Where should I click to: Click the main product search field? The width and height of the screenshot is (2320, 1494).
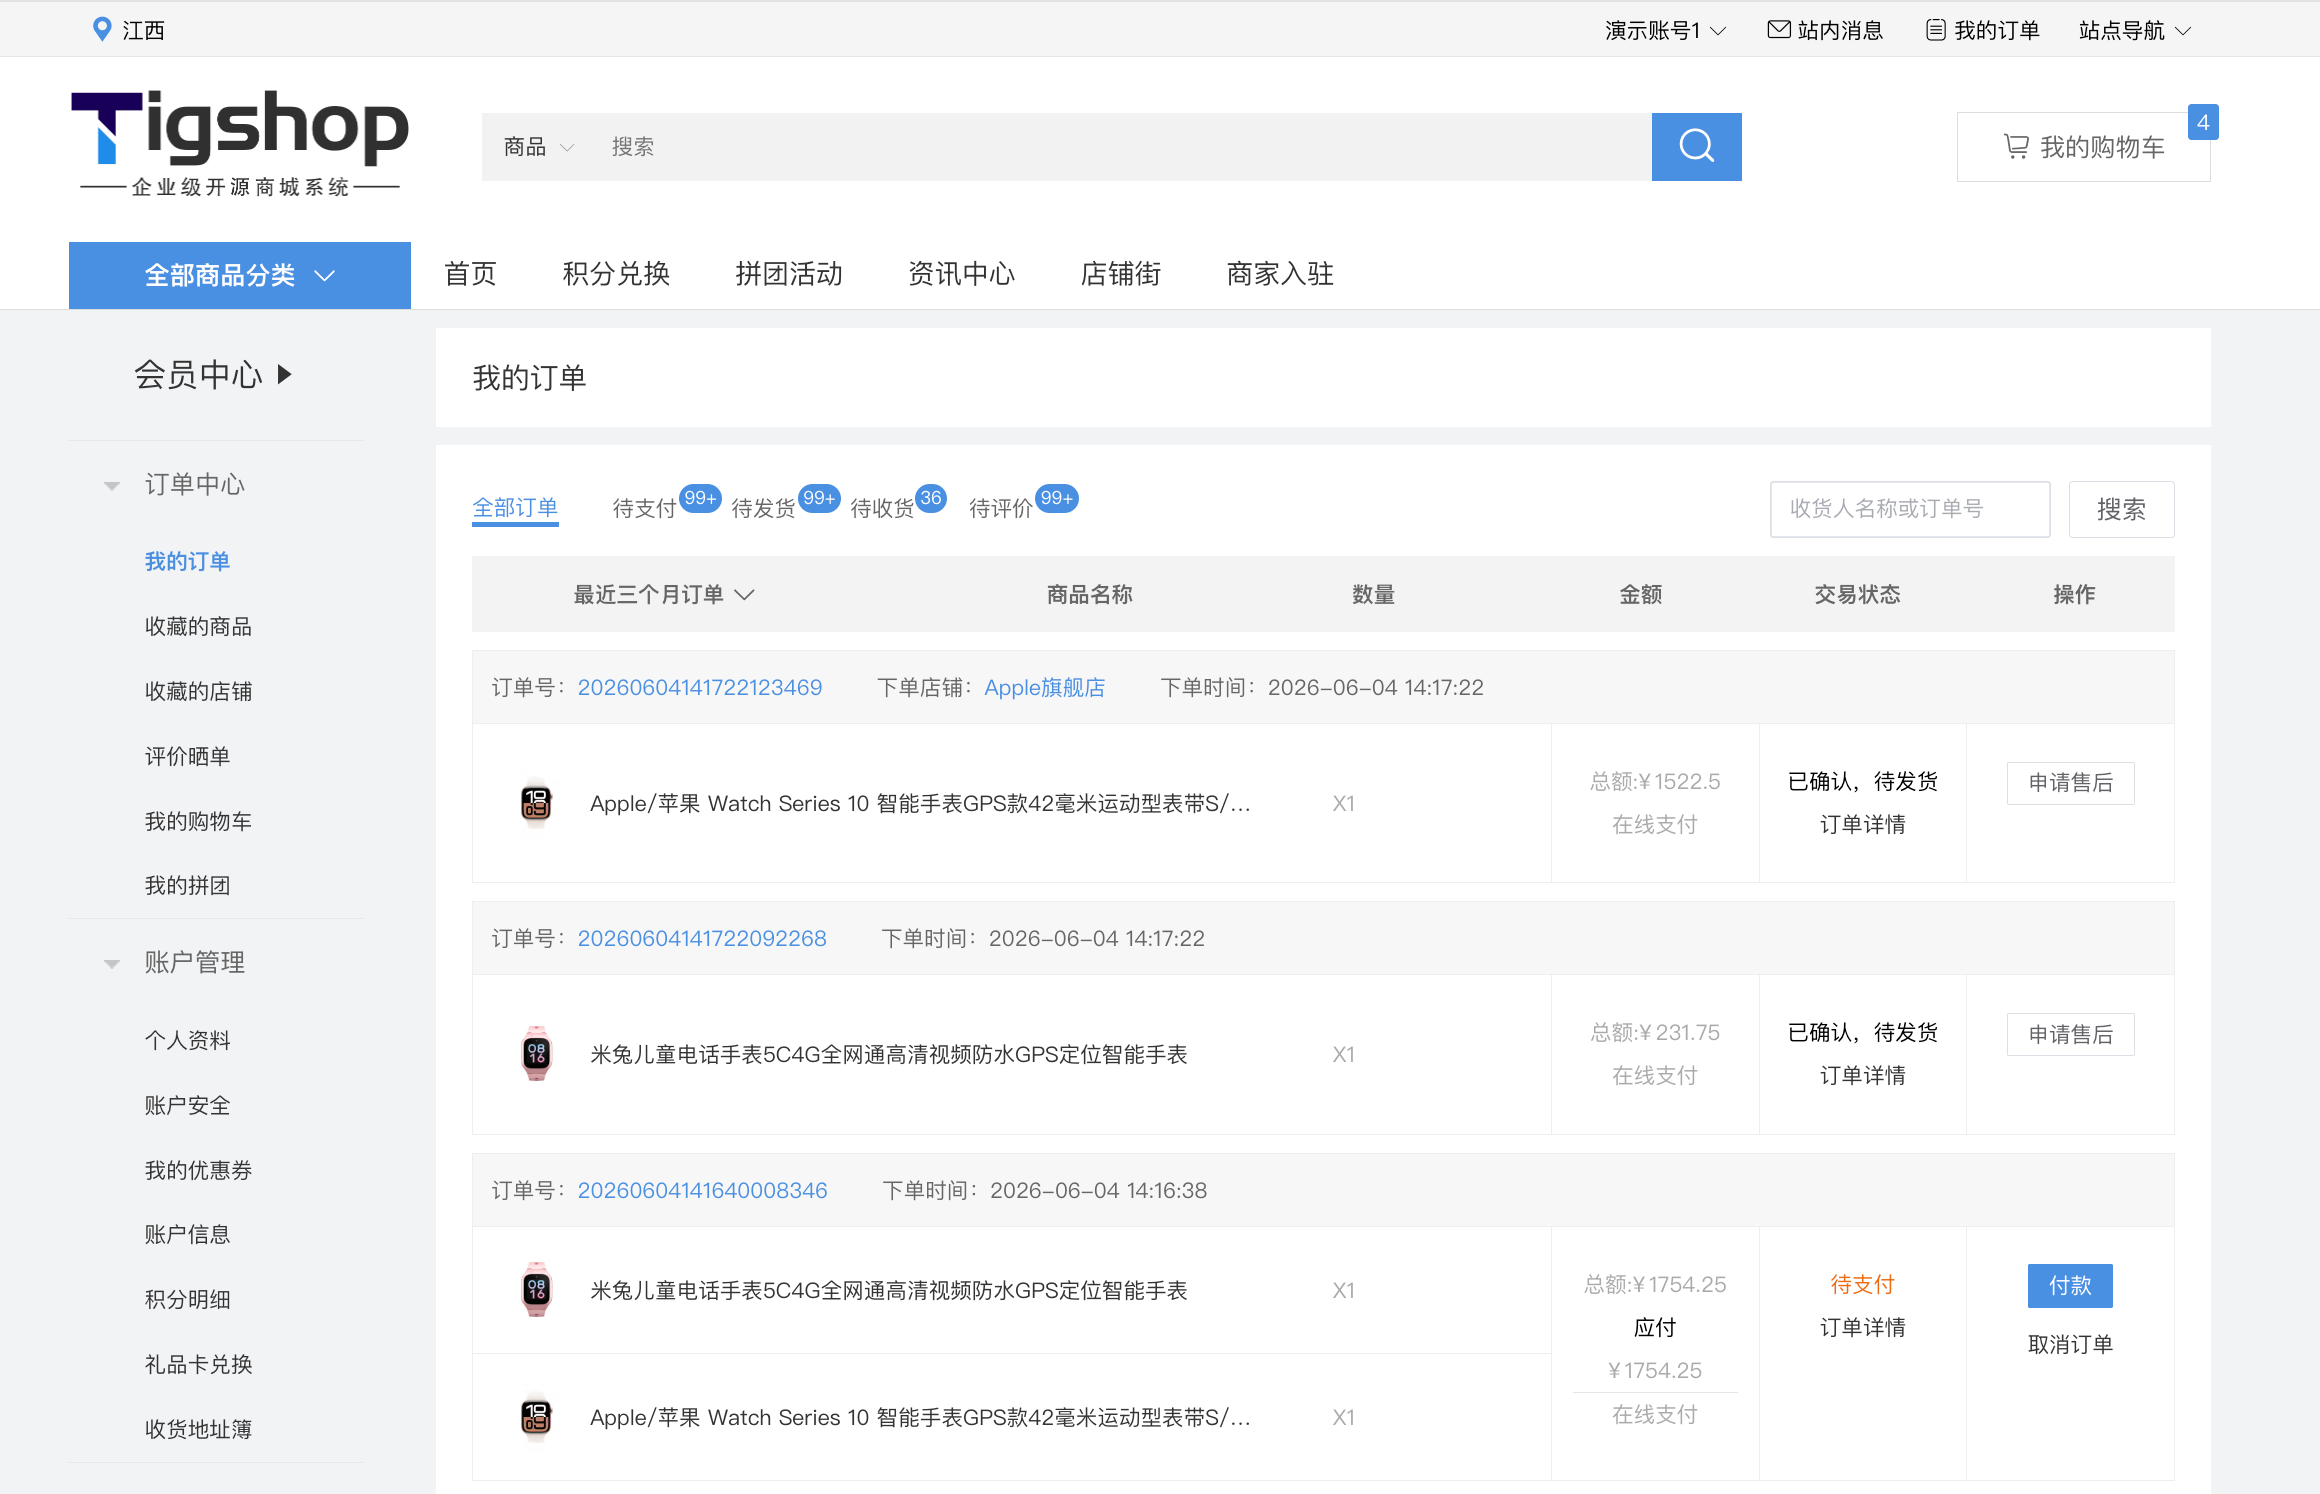pyautogui.click(x=1120, y=147)
